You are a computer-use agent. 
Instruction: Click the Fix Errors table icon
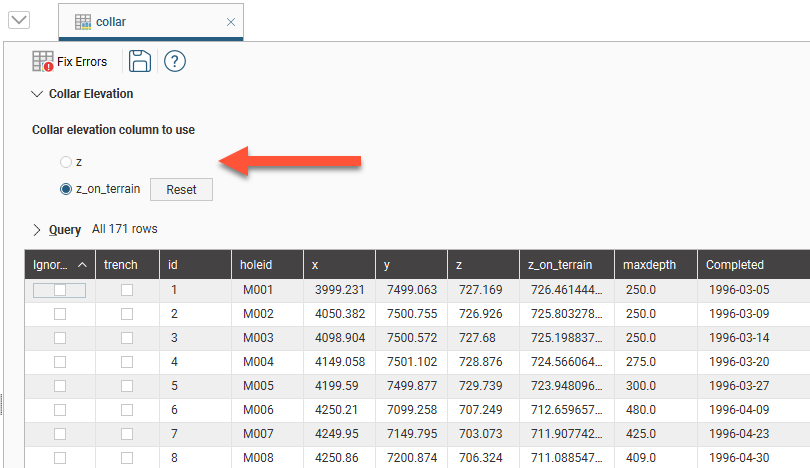click(x=43, y=62)
